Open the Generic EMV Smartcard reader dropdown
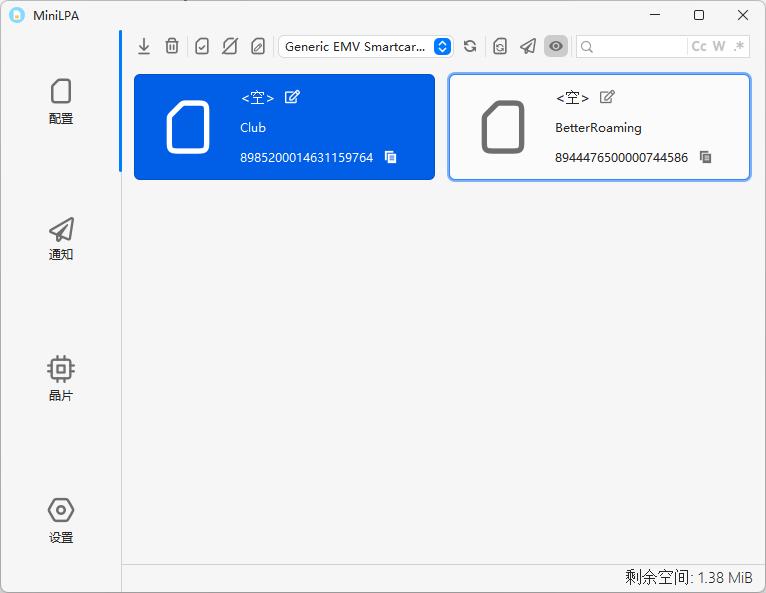Screen dimensions: 766x593 point(366,46)
